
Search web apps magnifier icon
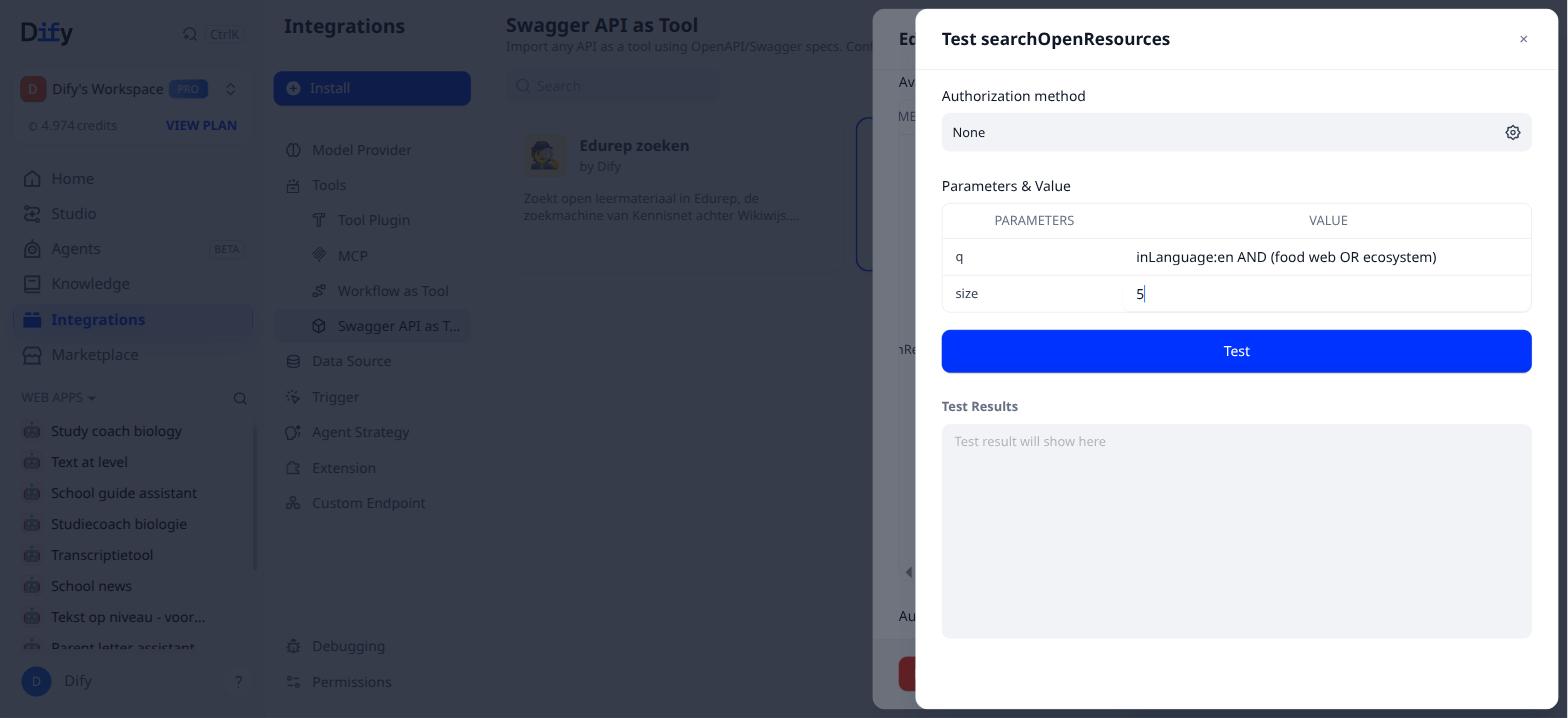(x=240, y=399)
